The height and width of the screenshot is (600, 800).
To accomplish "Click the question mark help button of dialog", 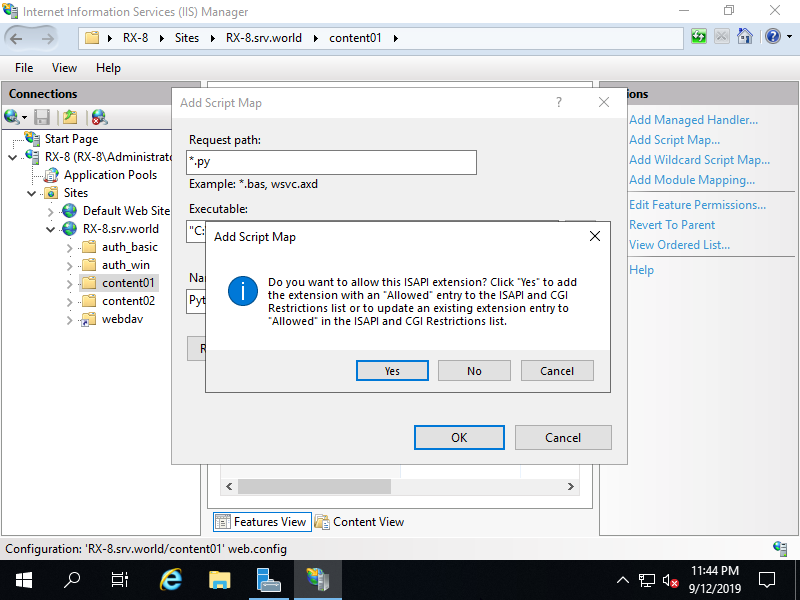I will click(559, 103).
